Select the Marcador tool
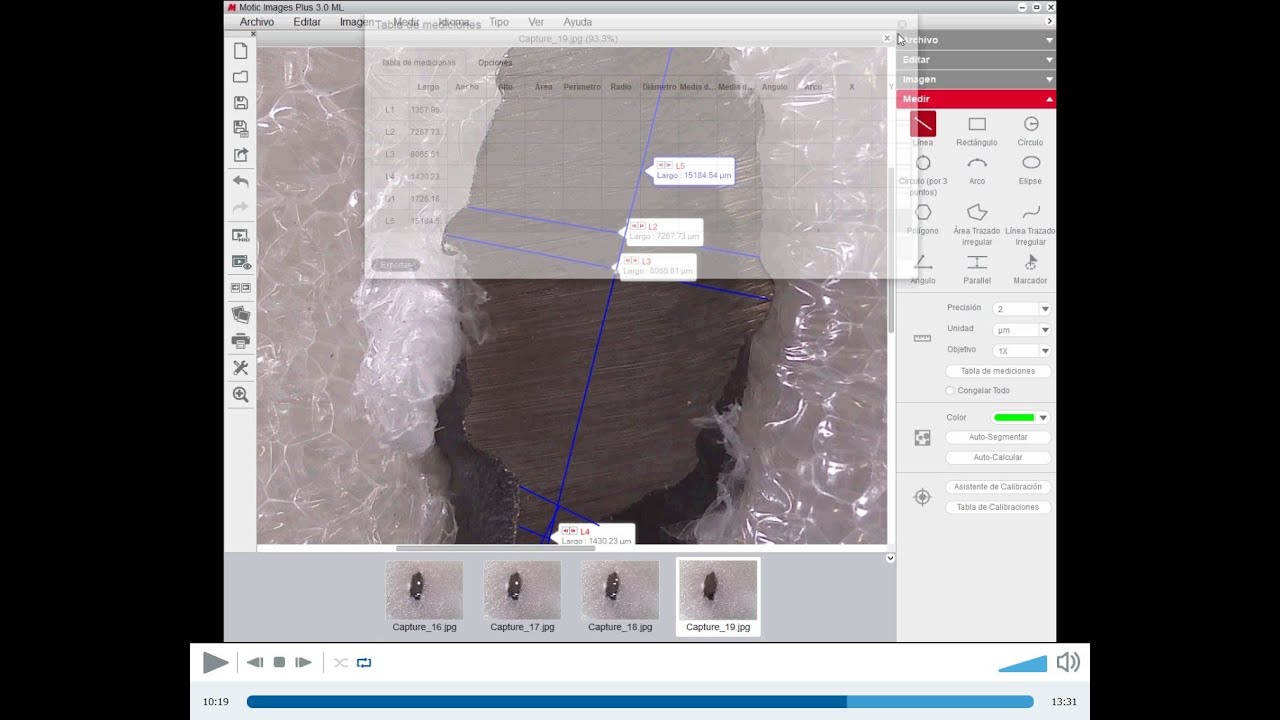 pos(1031,262)
